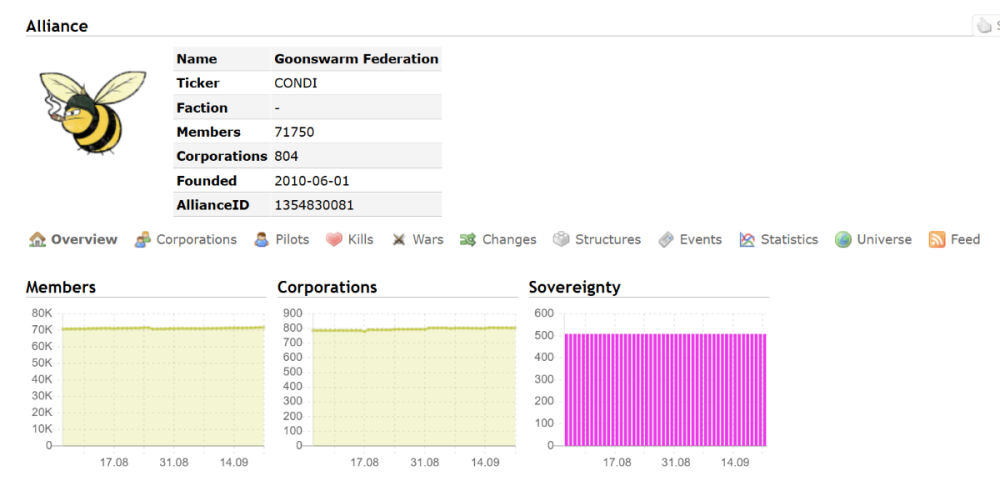Click the Ticker row label

[198, 83]
